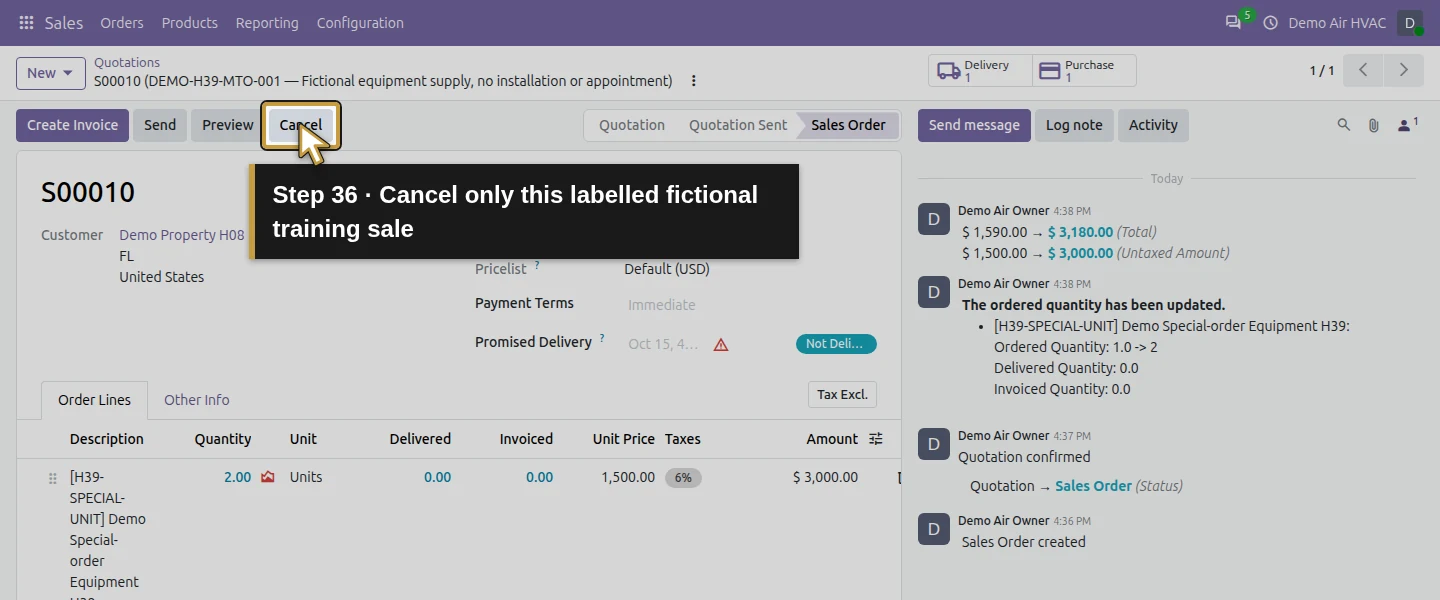Click the Sales Order status stage
This screenshot has width=1440, height=600.
[x=848, y=125]
